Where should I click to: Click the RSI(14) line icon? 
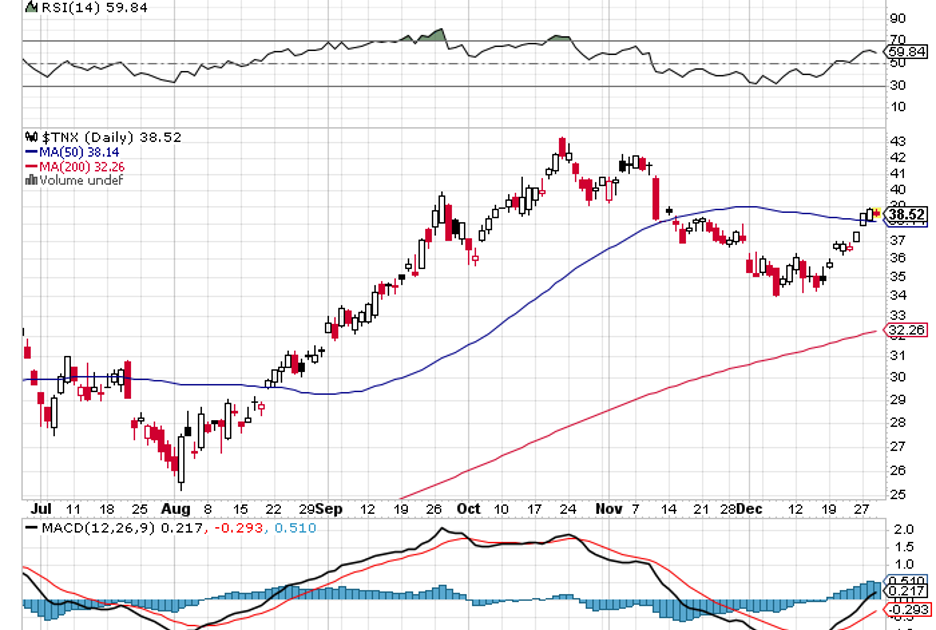point(31,7)
